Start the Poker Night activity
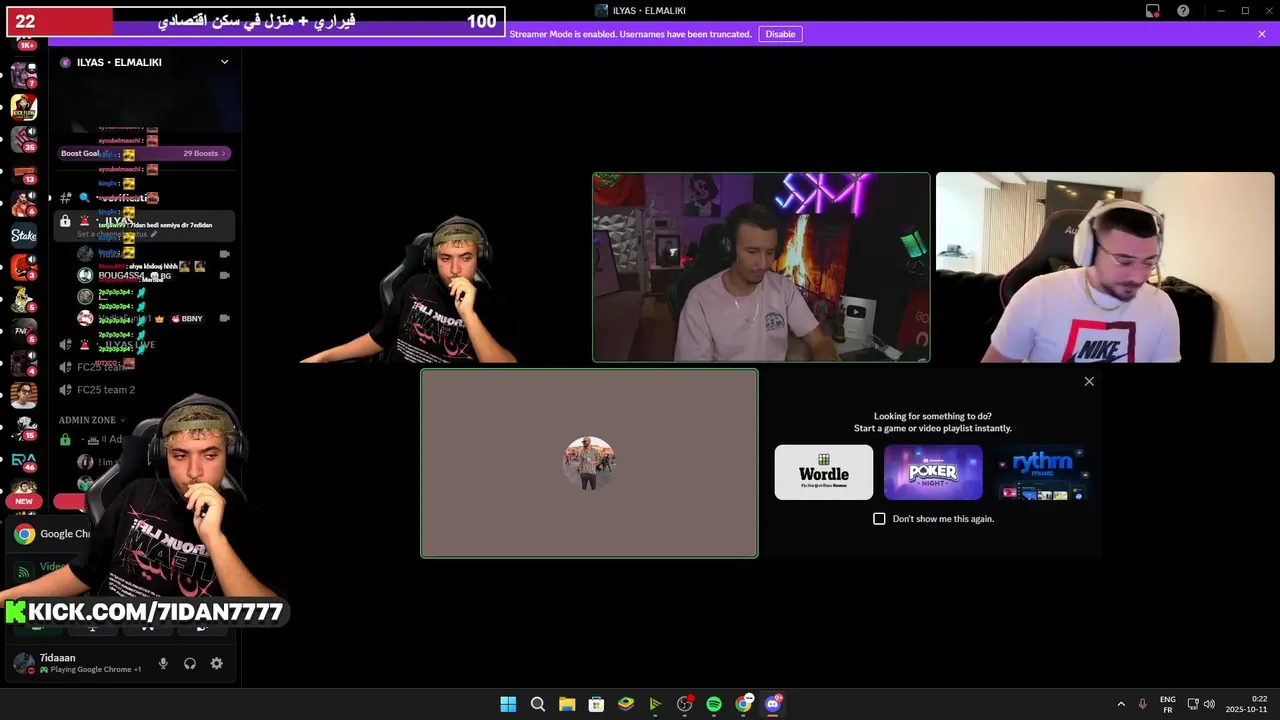Viewport: 1280px width, 720px height. [933, 472]
